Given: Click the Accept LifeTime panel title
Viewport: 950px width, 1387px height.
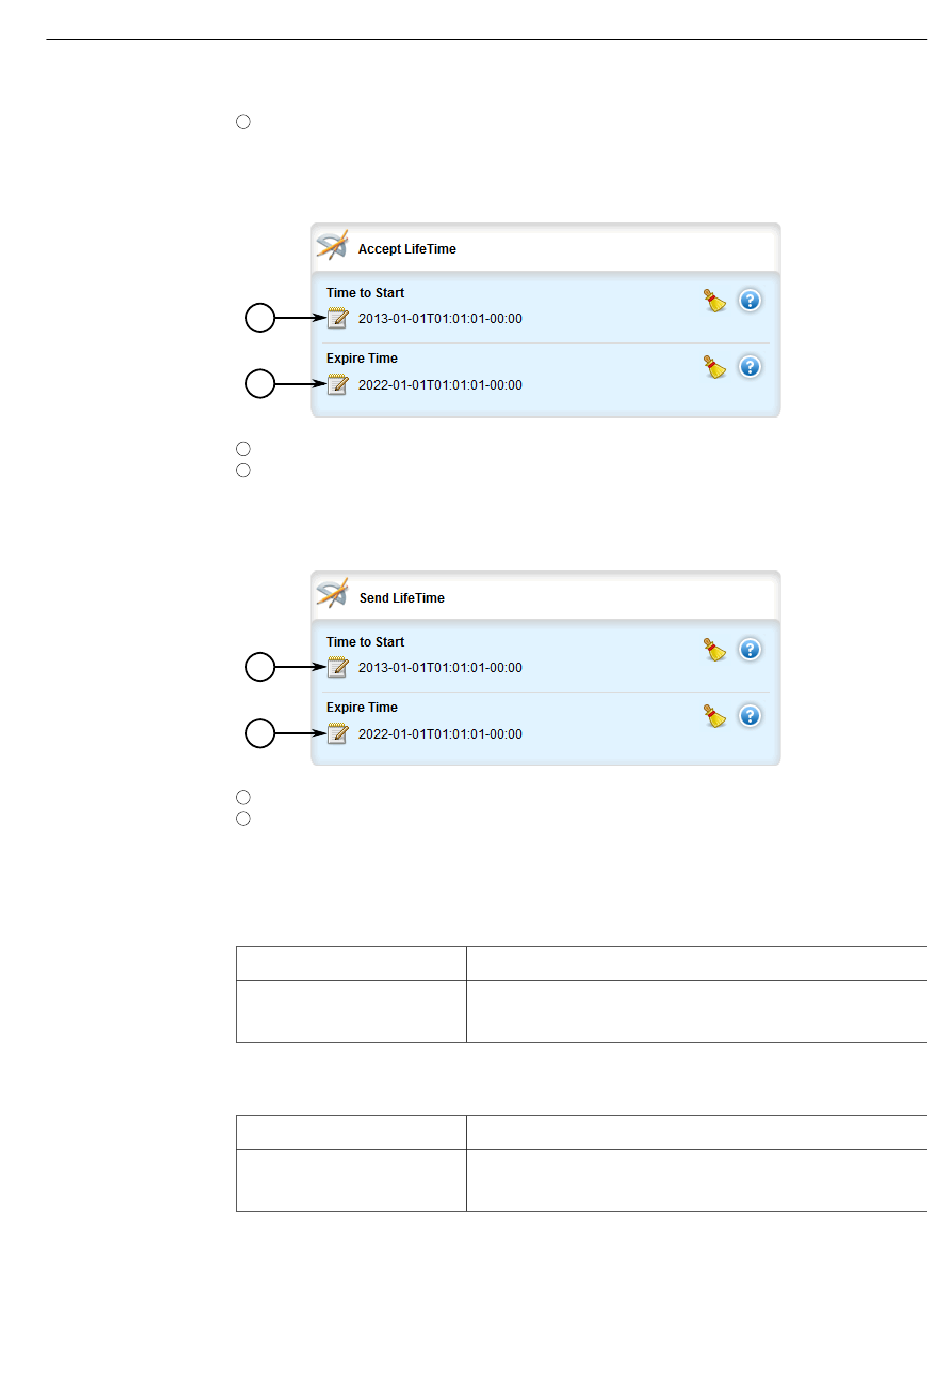Looking at the screenshot, I should (407, 249).
